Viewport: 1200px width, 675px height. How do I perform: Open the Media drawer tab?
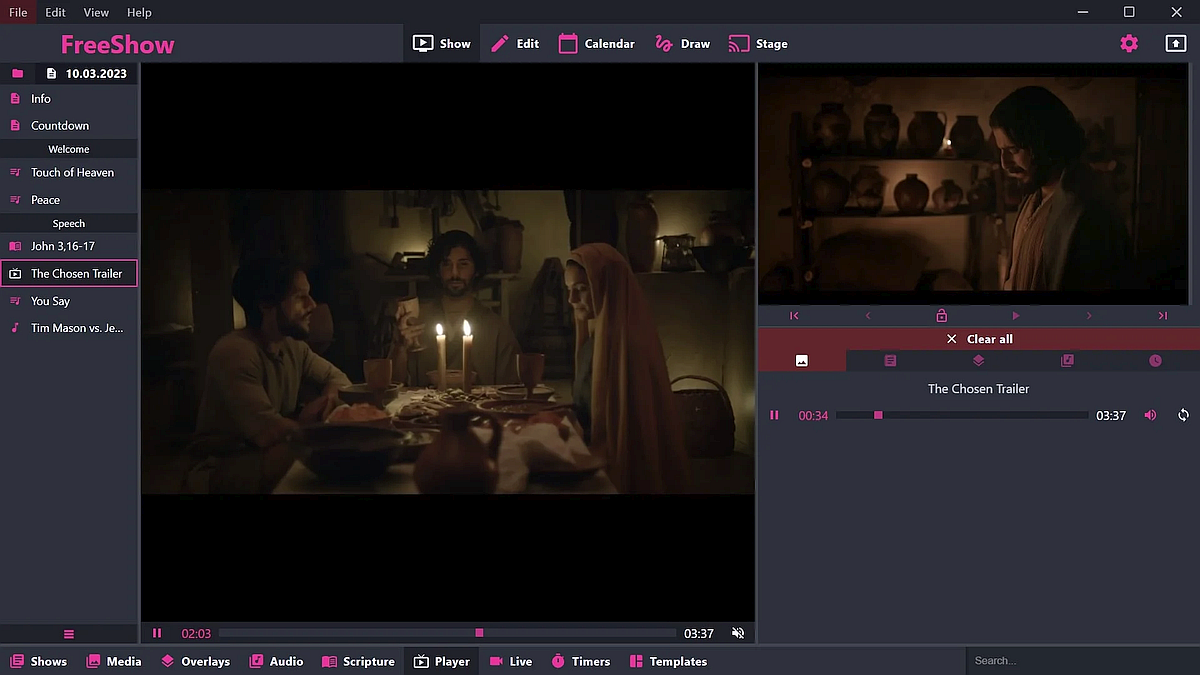point(113,661)
